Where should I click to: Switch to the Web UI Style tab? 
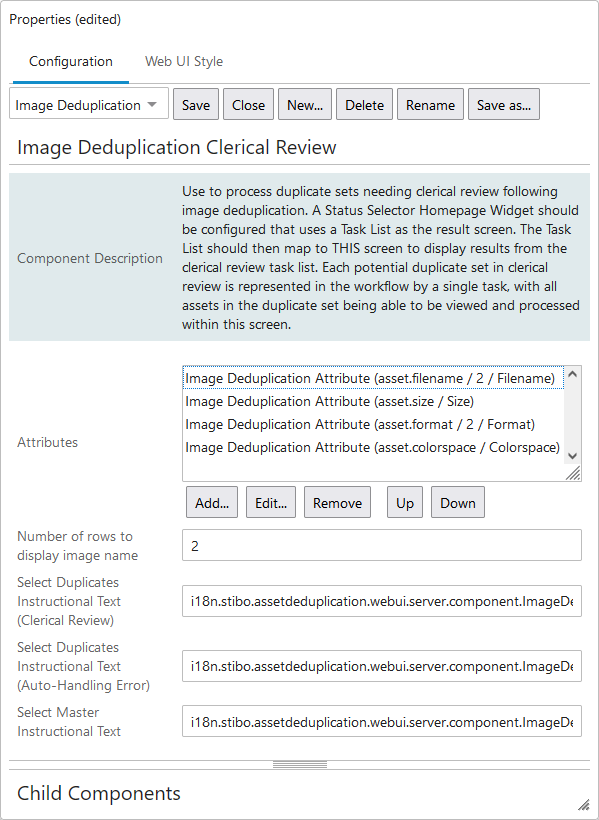pos(184,62)
